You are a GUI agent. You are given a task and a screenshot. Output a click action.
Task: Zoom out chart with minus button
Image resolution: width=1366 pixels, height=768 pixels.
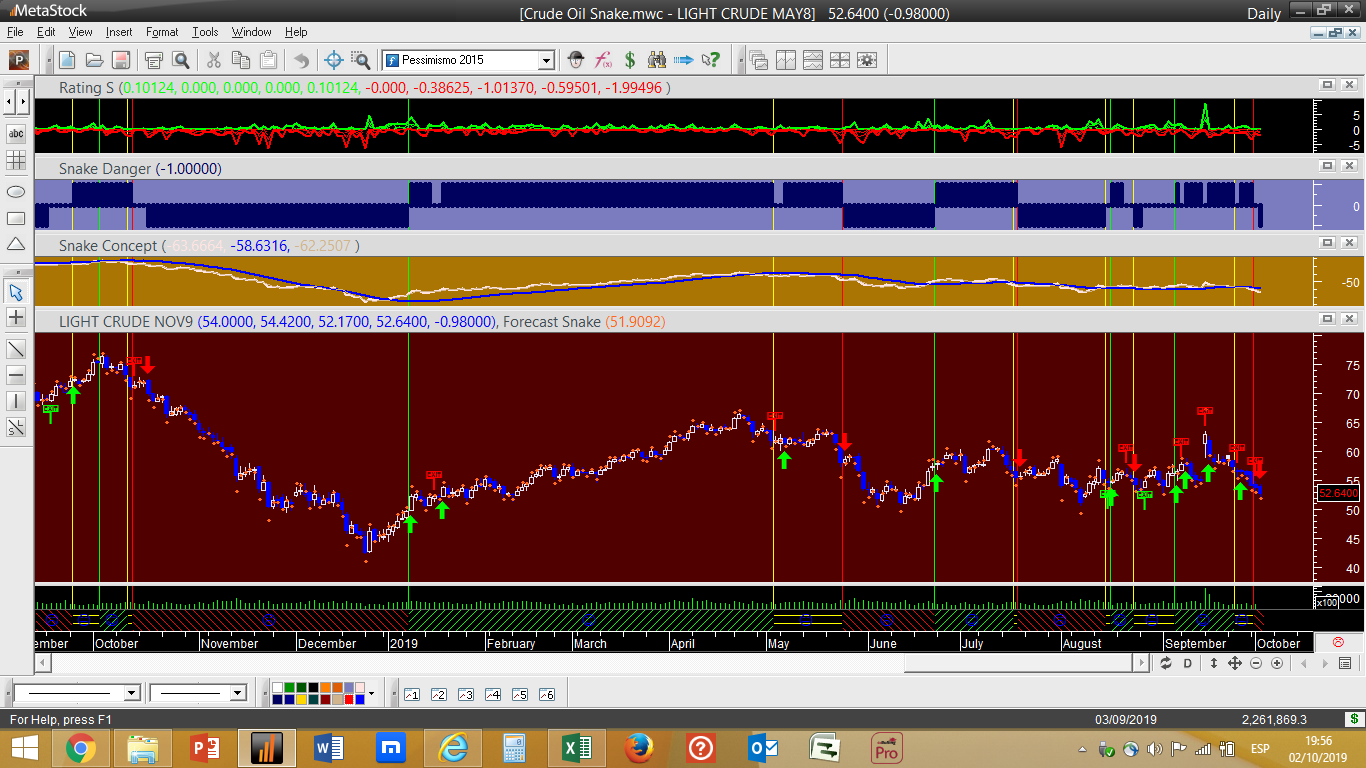tap(1256, 664)
